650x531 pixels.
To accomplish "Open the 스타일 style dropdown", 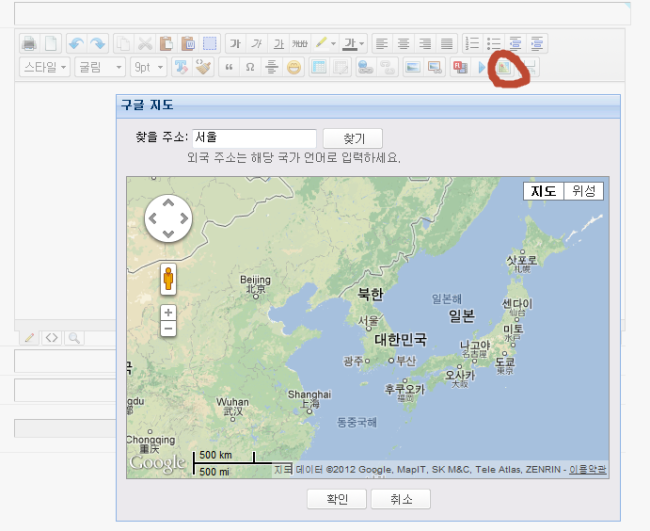I will [x=45, y=68].
